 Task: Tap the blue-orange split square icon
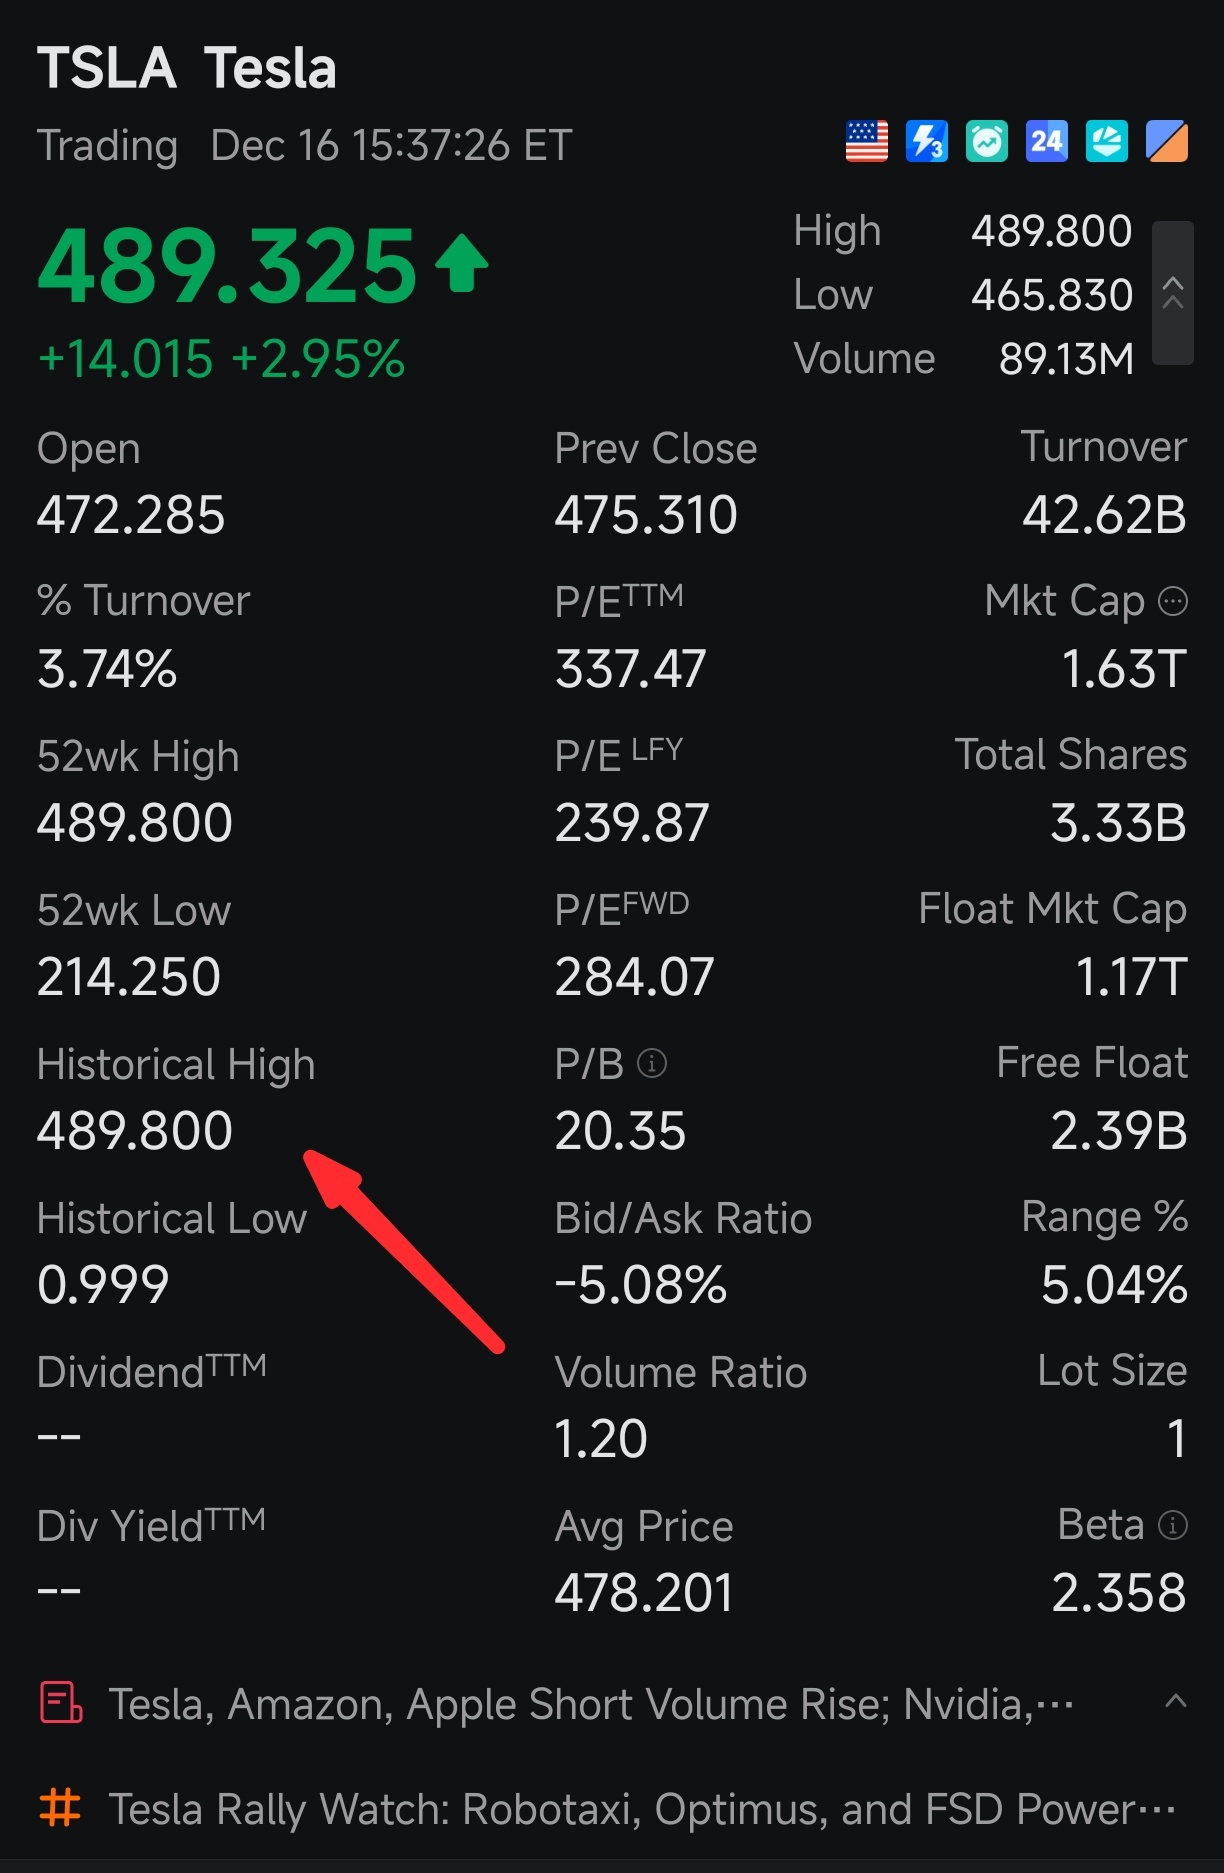[x=1167, y=142]
